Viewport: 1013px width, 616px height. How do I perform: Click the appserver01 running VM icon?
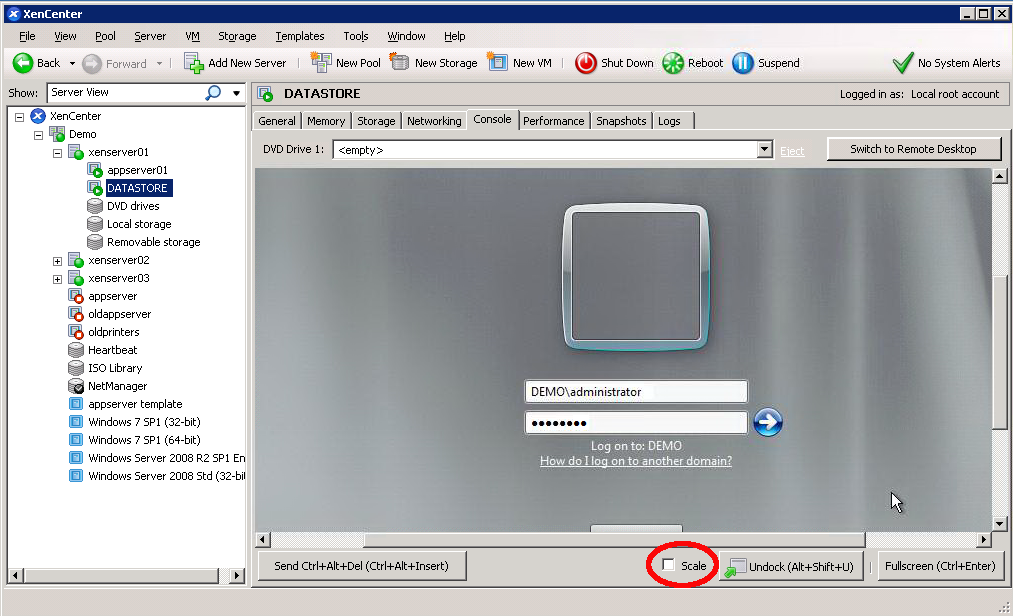[95, 171]
